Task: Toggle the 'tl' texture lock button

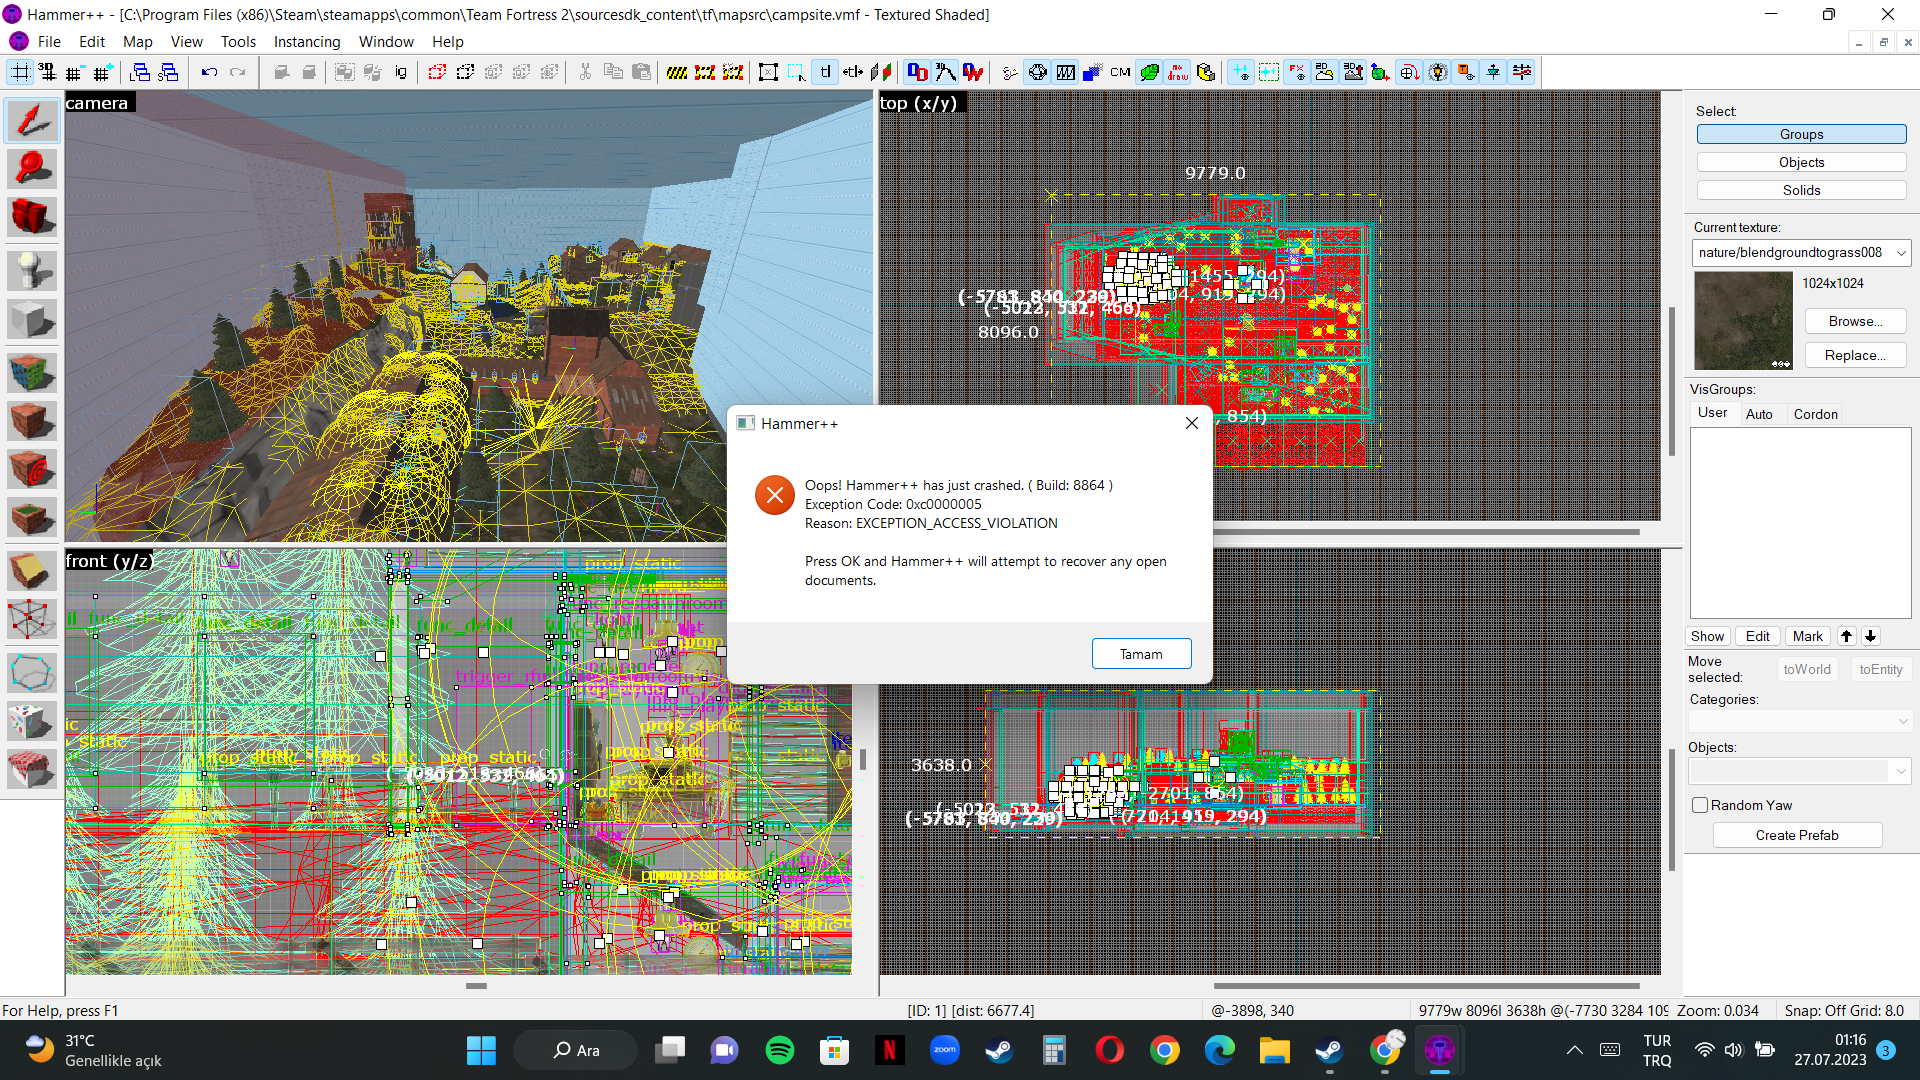Action: tap(825, 72)
